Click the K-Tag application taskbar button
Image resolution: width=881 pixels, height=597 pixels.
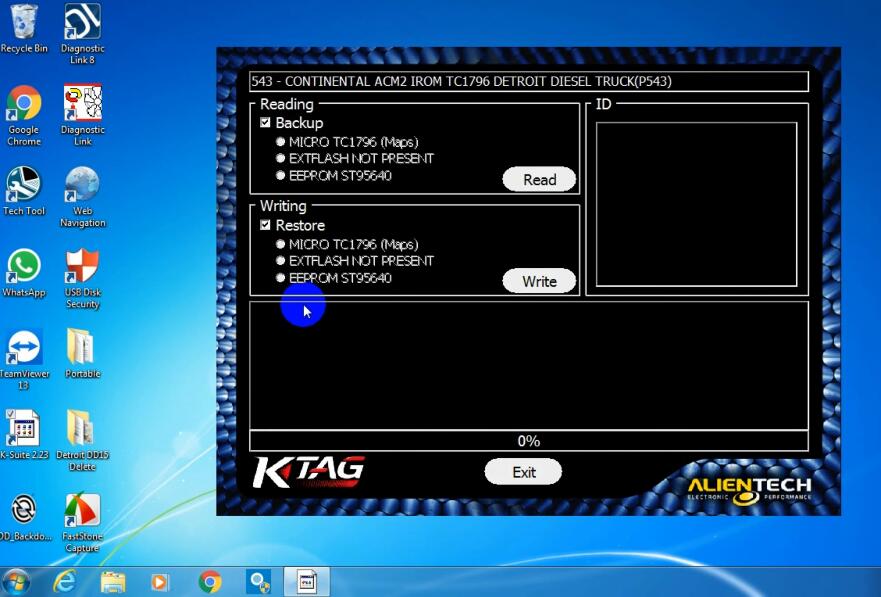coord(307,582)
